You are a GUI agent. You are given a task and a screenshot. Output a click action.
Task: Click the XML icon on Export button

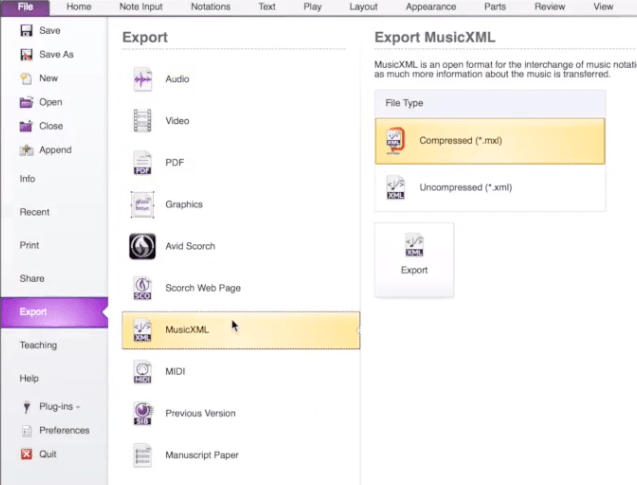(x=414, y=245)
